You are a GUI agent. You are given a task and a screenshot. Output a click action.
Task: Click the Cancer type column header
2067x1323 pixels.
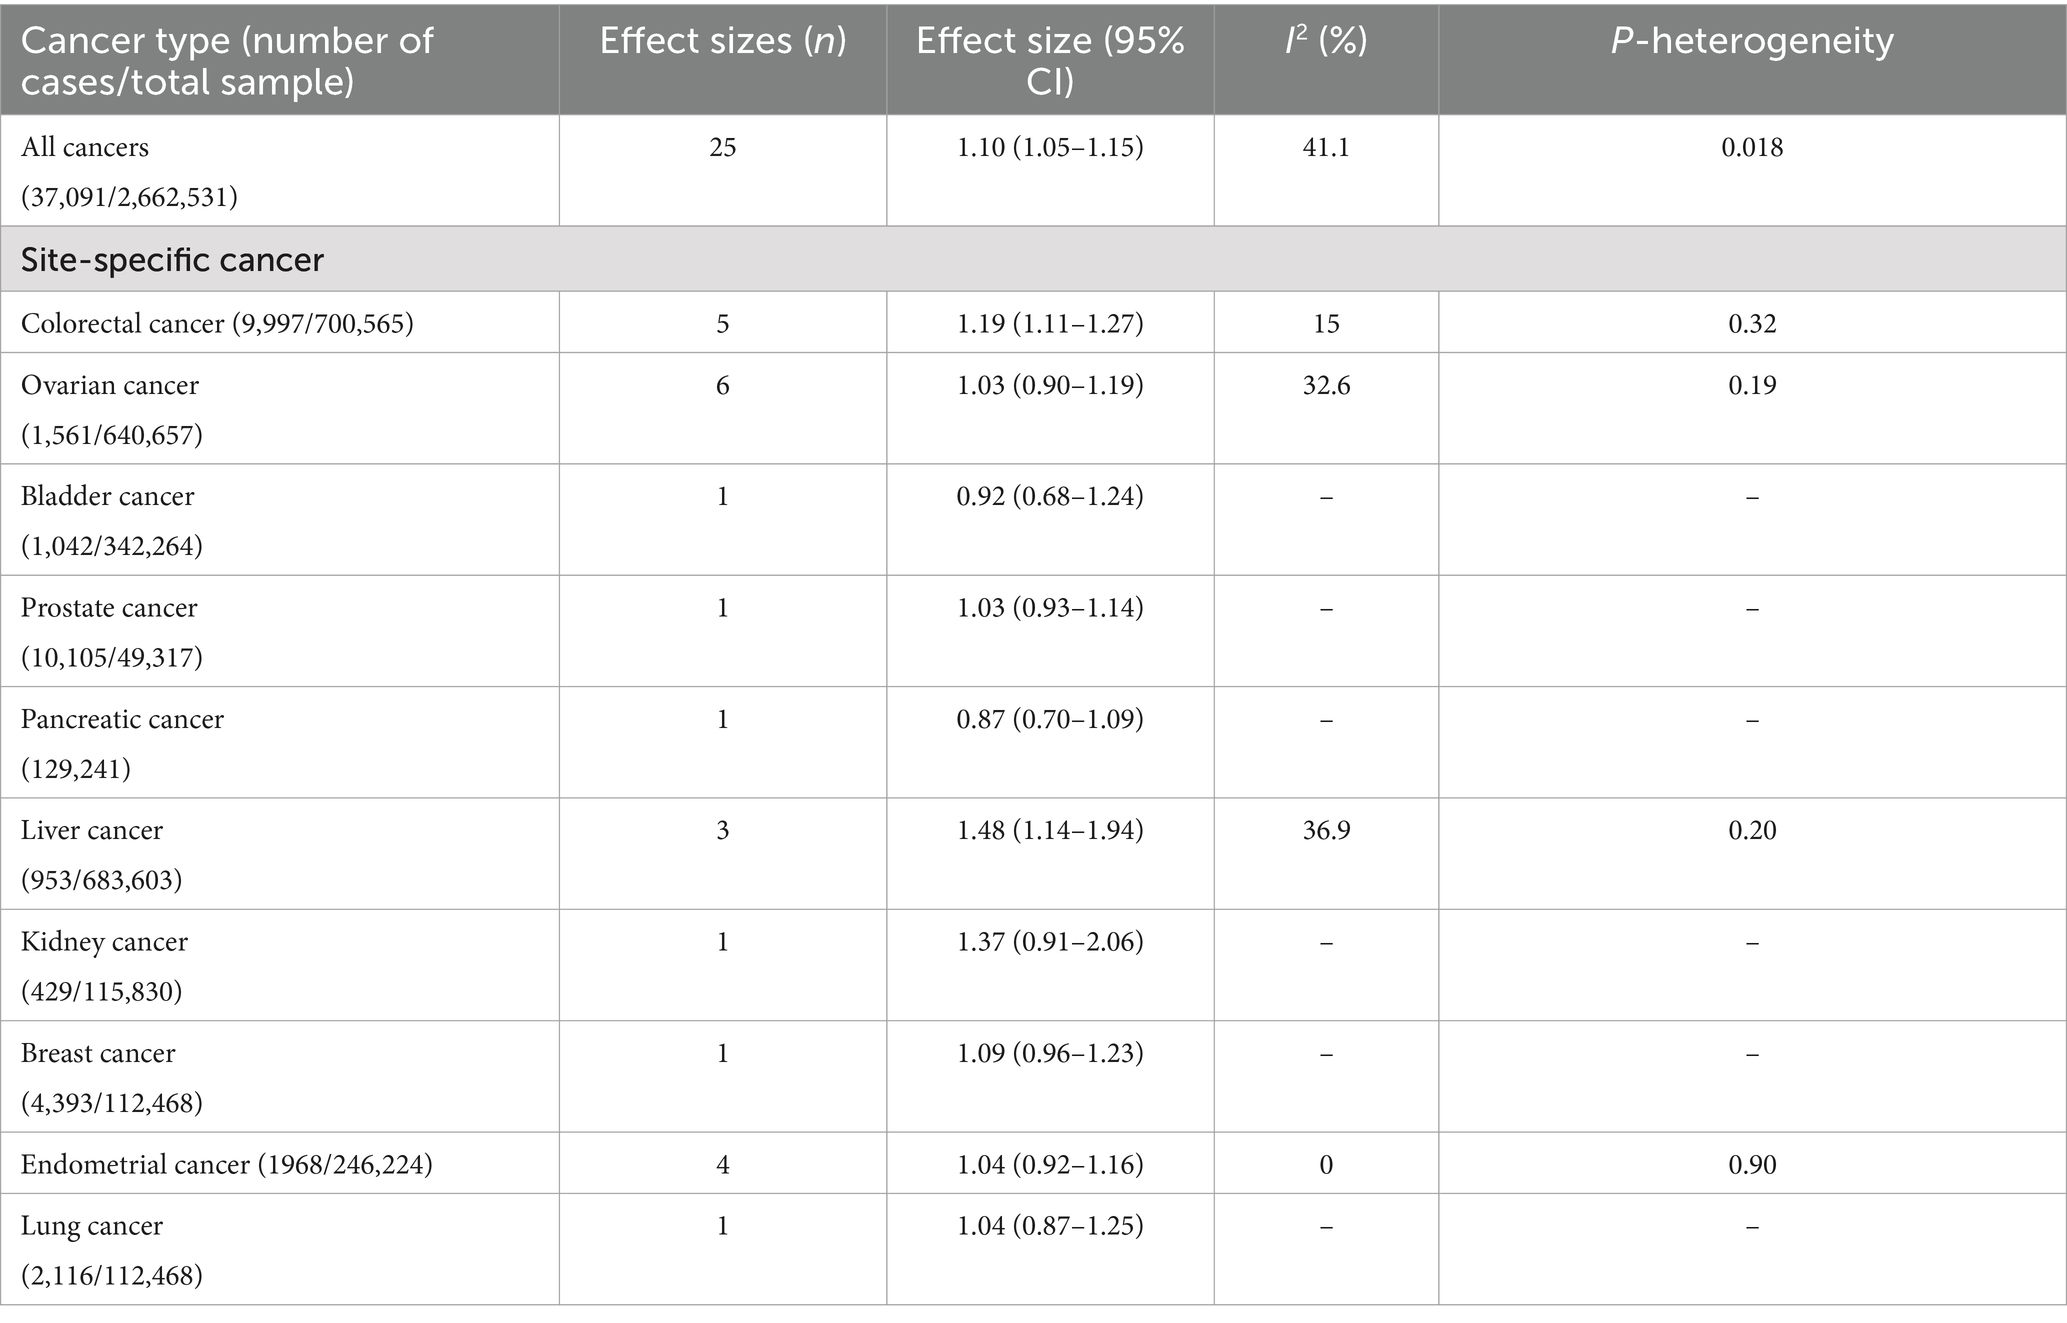[x=228, y=60]
